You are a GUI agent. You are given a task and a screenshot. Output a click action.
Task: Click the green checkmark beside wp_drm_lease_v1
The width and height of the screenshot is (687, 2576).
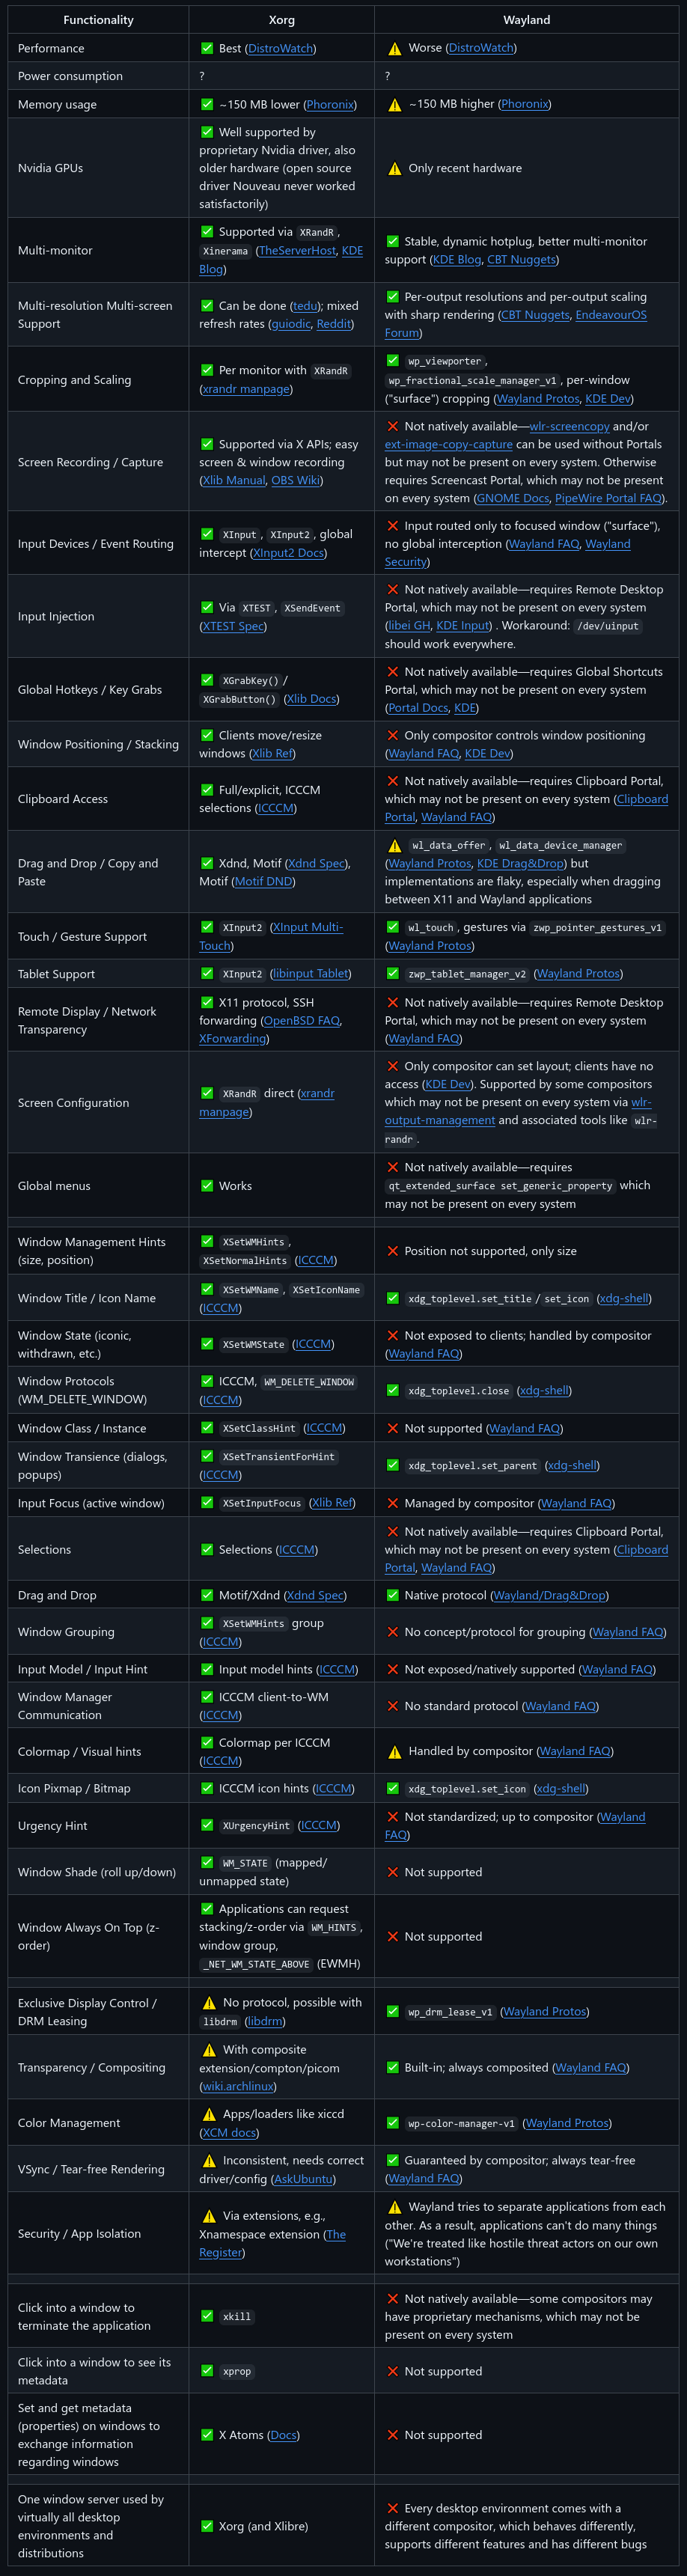pyautogui.click(x=392, y=2011)
